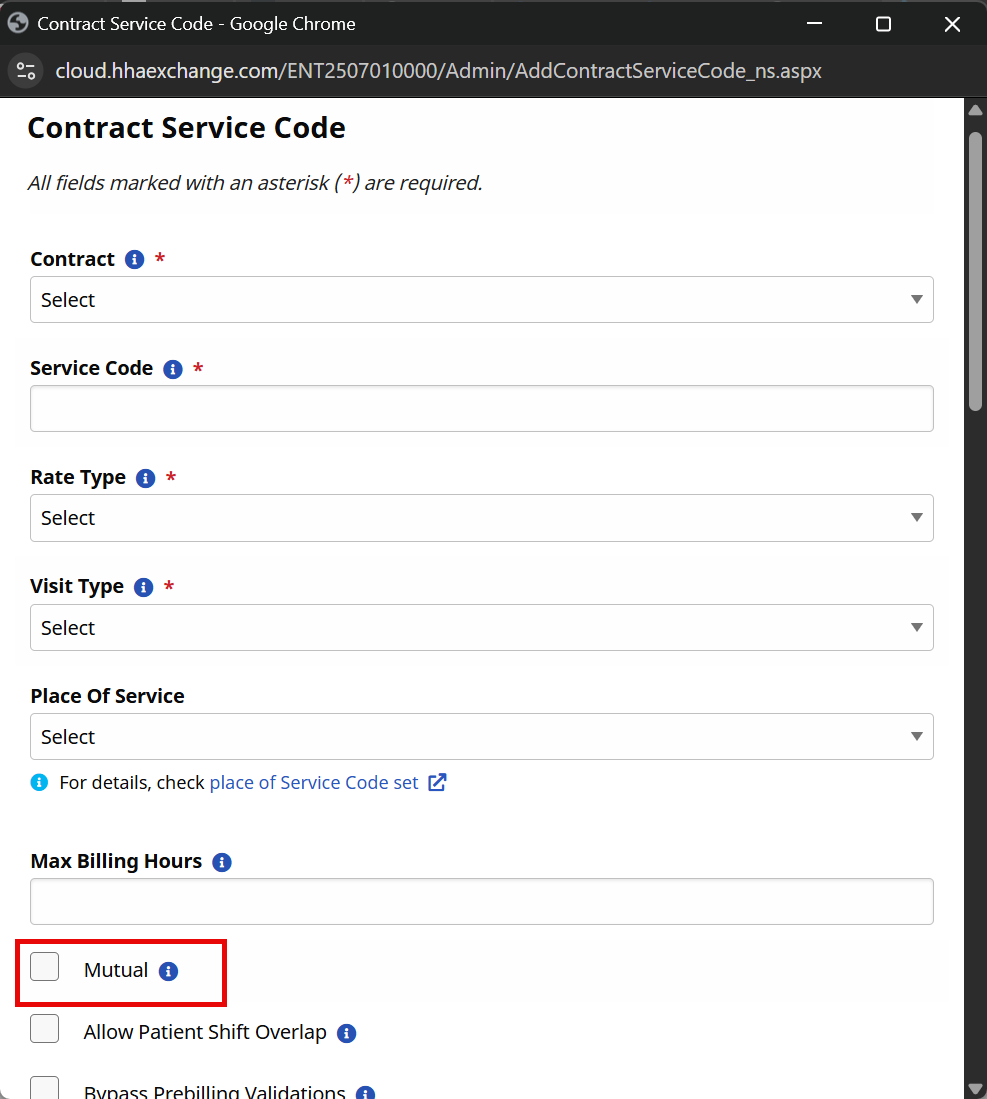987x1099 pixels.
Task: Click the site information icon in address bar
Action: click(27, 71)
